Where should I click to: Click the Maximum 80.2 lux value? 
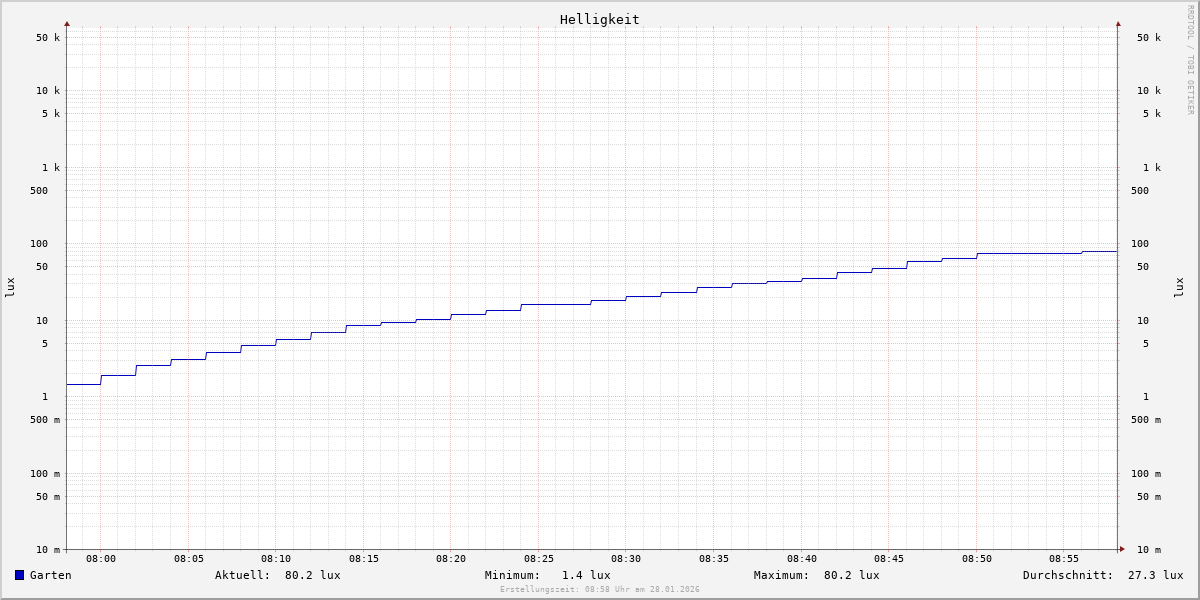pos(851,575)
